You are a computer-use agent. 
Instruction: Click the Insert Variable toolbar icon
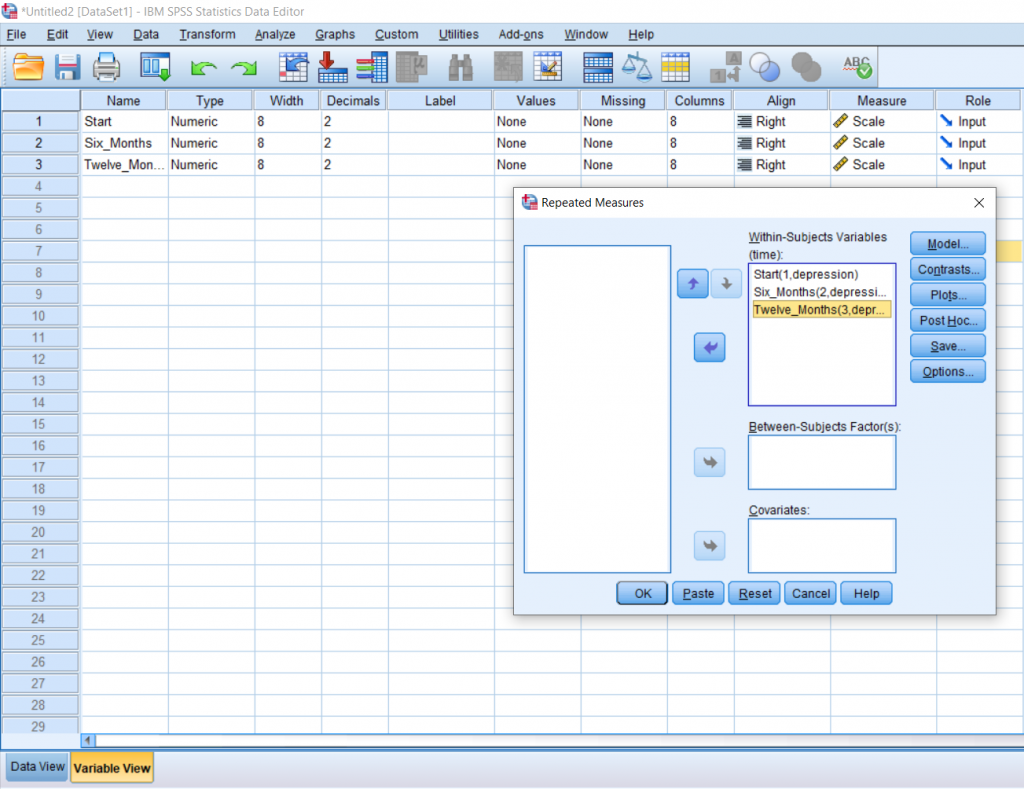(549, 66)
